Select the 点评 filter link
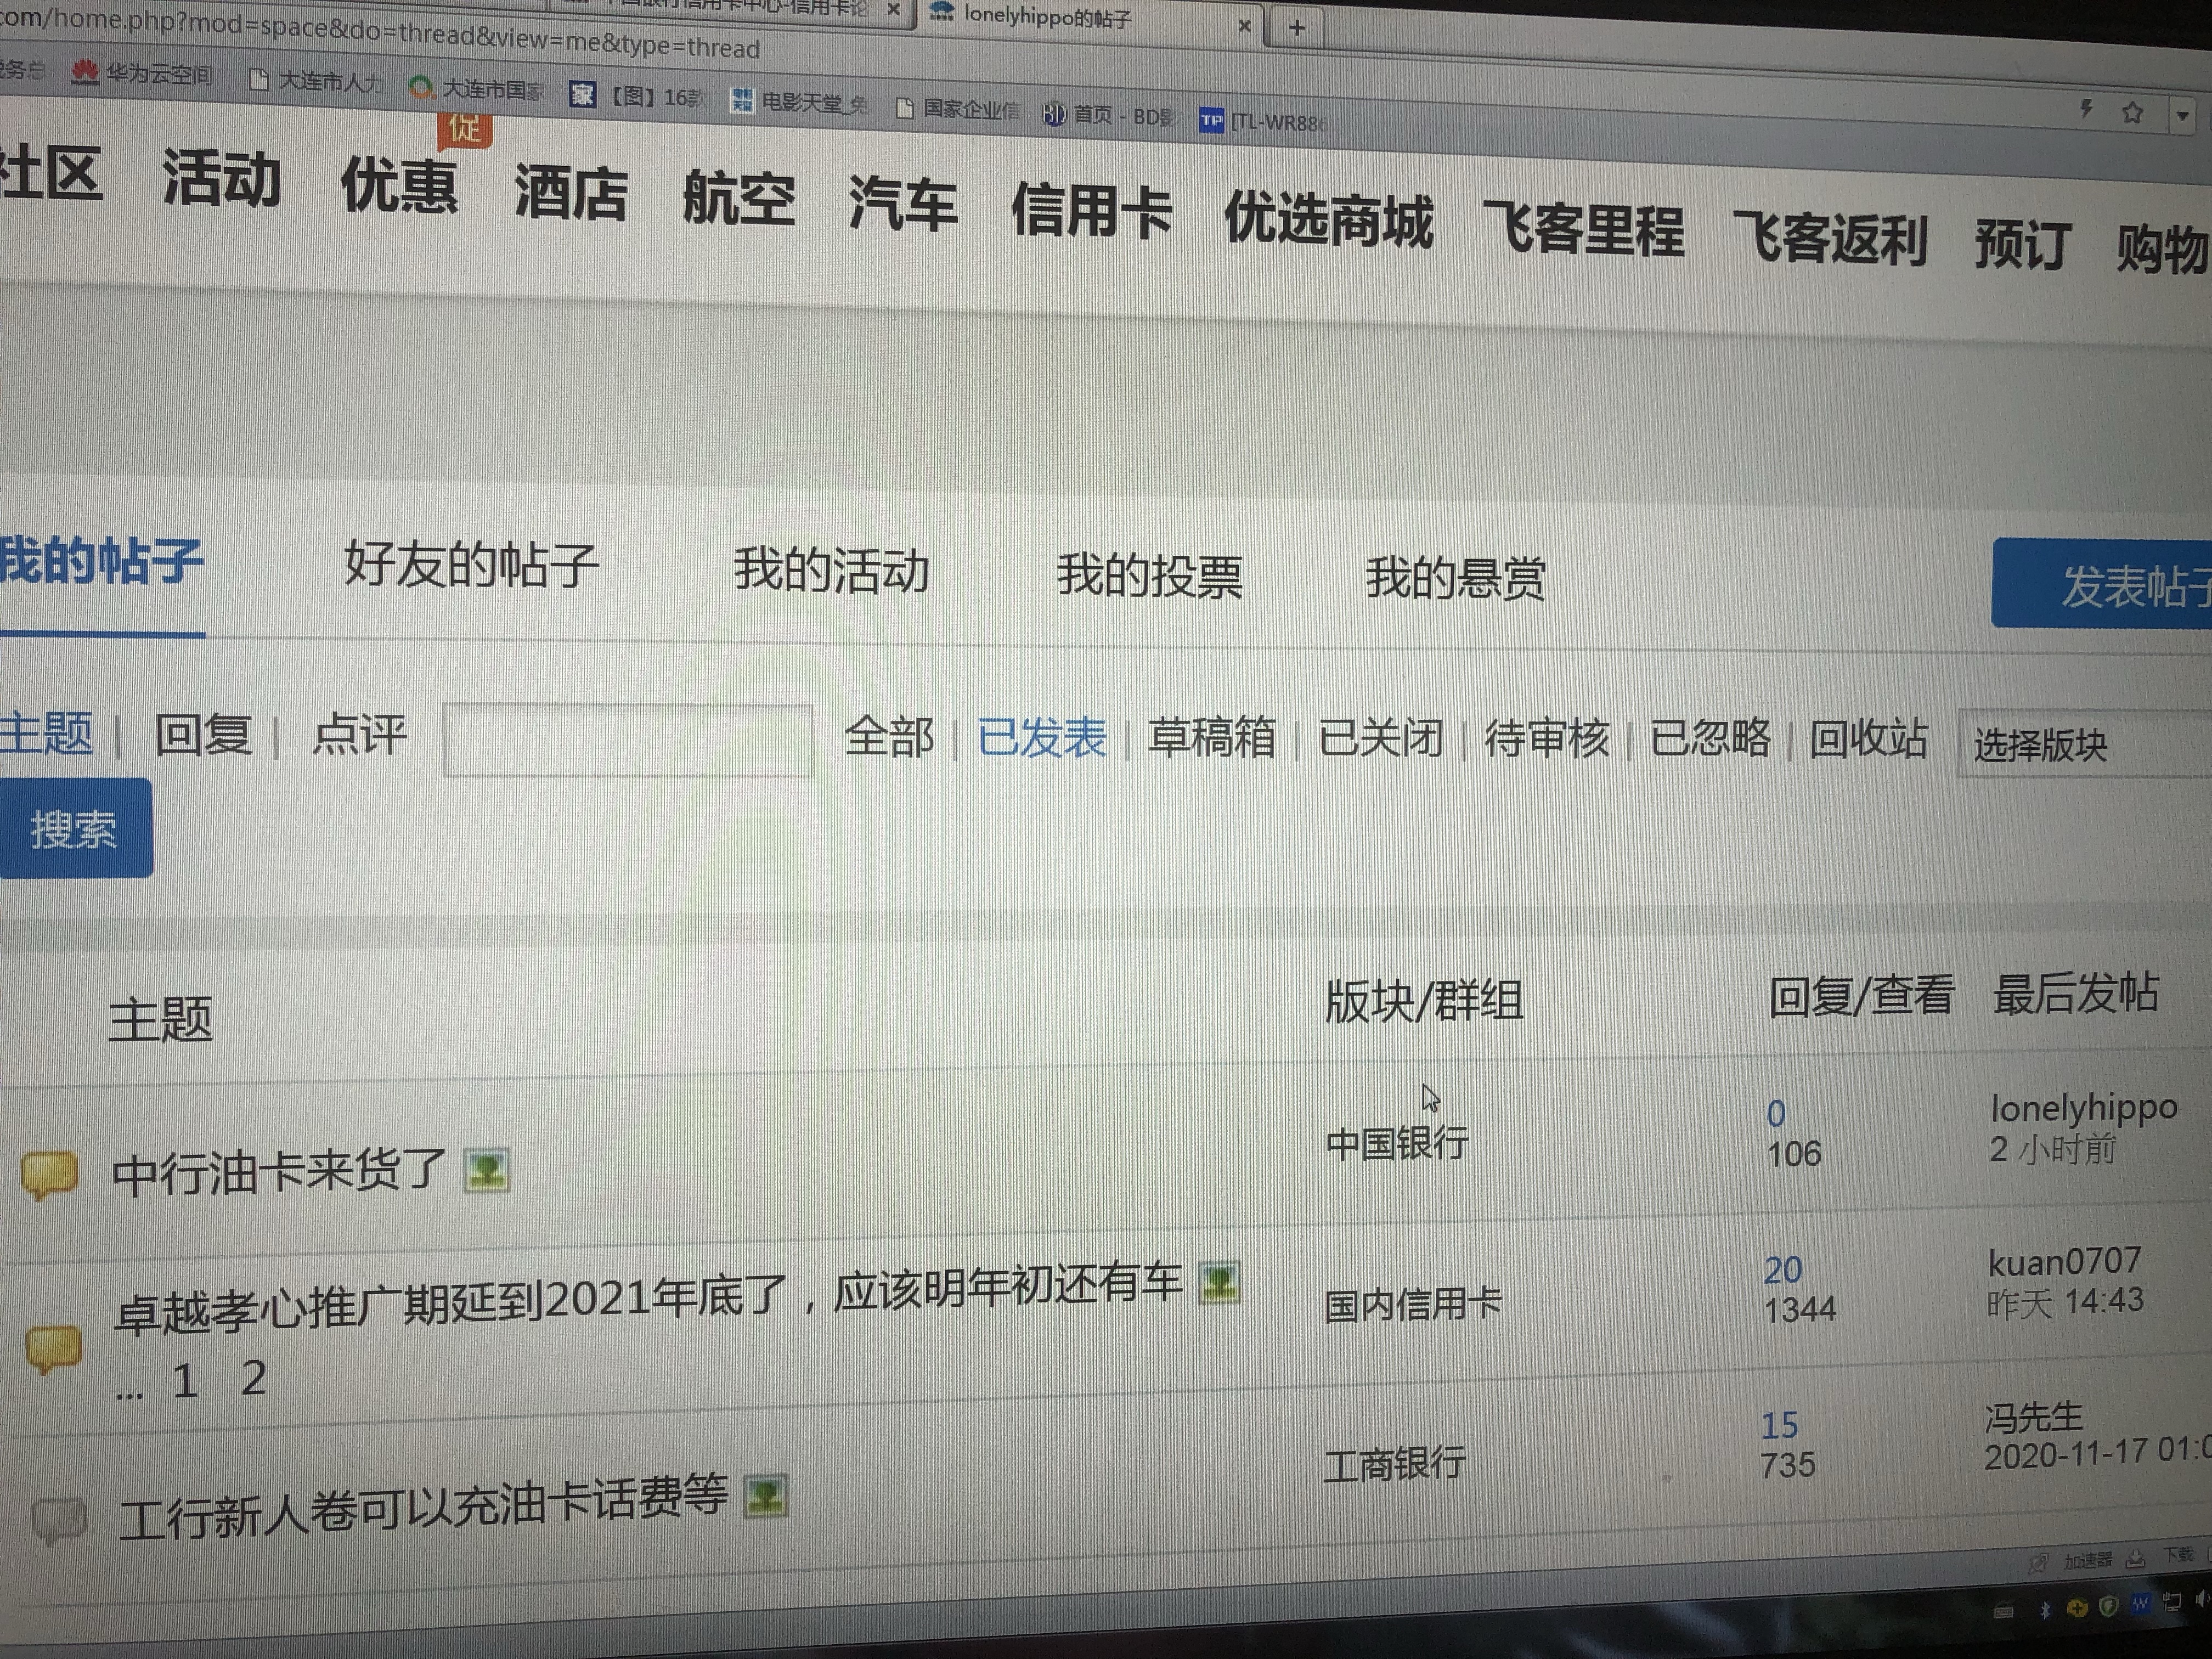 click(x=359, y=735)
